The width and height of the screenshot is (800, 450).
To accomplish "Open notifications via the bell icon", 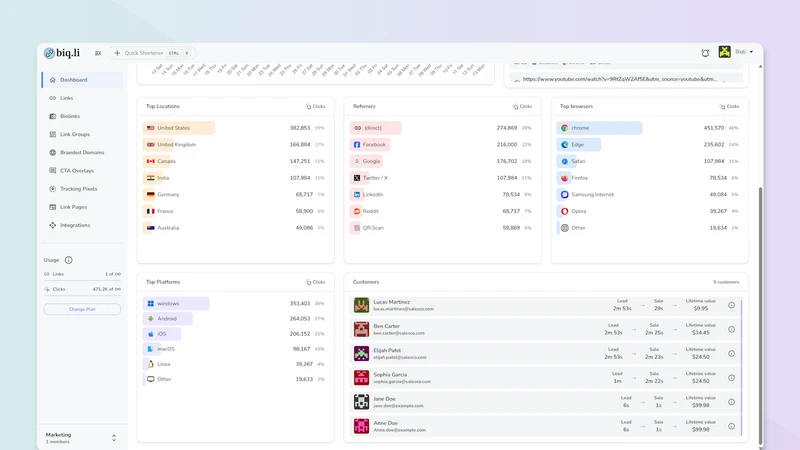I will (x=705, y=53).
